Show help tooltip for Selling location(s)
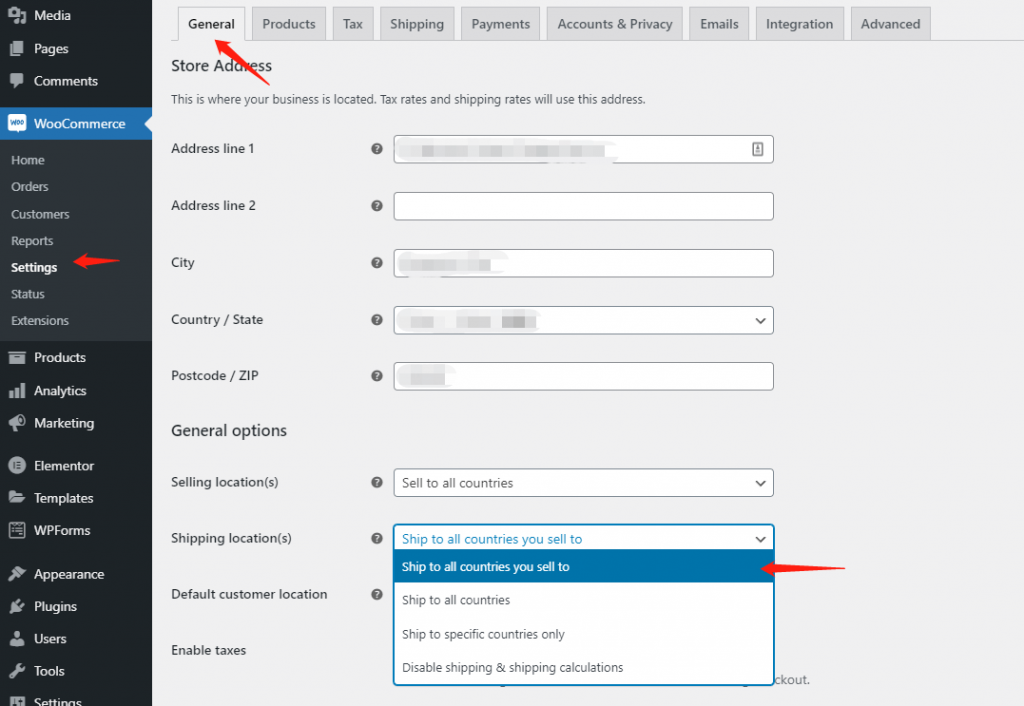Viewport: 1024px width, 706px height. pos(377,483)
